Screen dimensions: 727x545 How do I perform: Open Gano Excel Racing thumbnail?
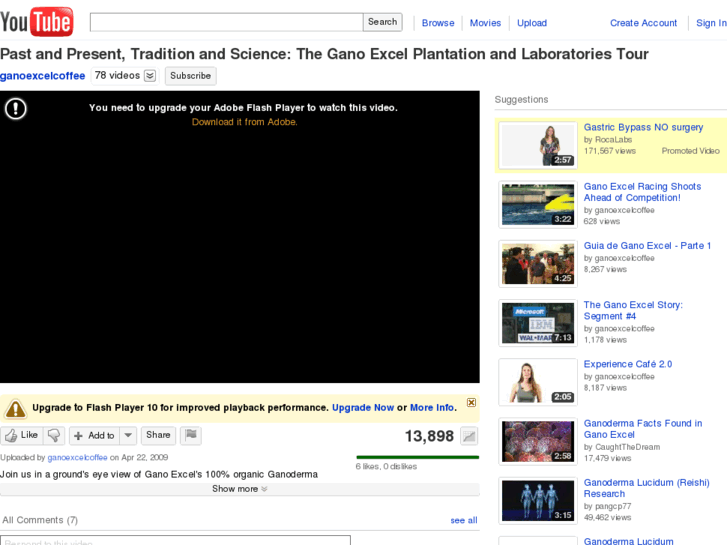(x=538, y=205)
